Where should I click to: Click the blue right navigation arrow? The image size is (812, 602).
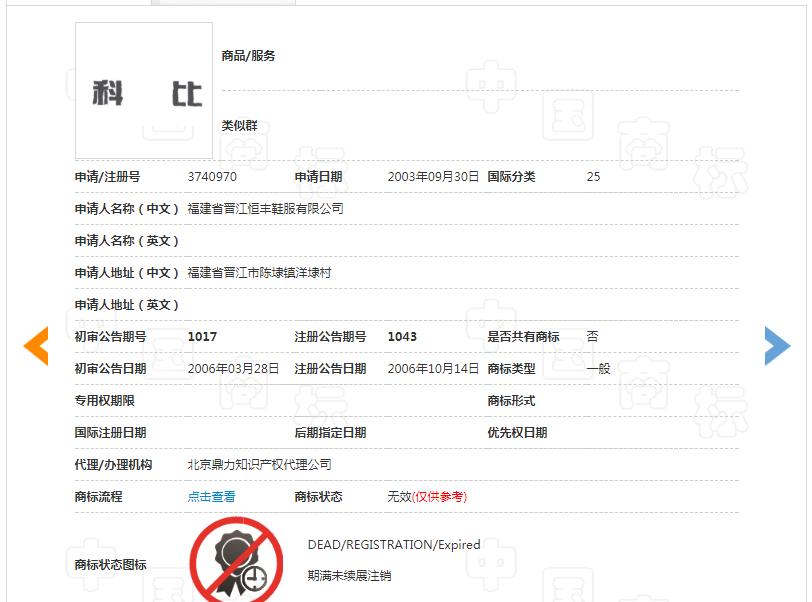point(777,345)
